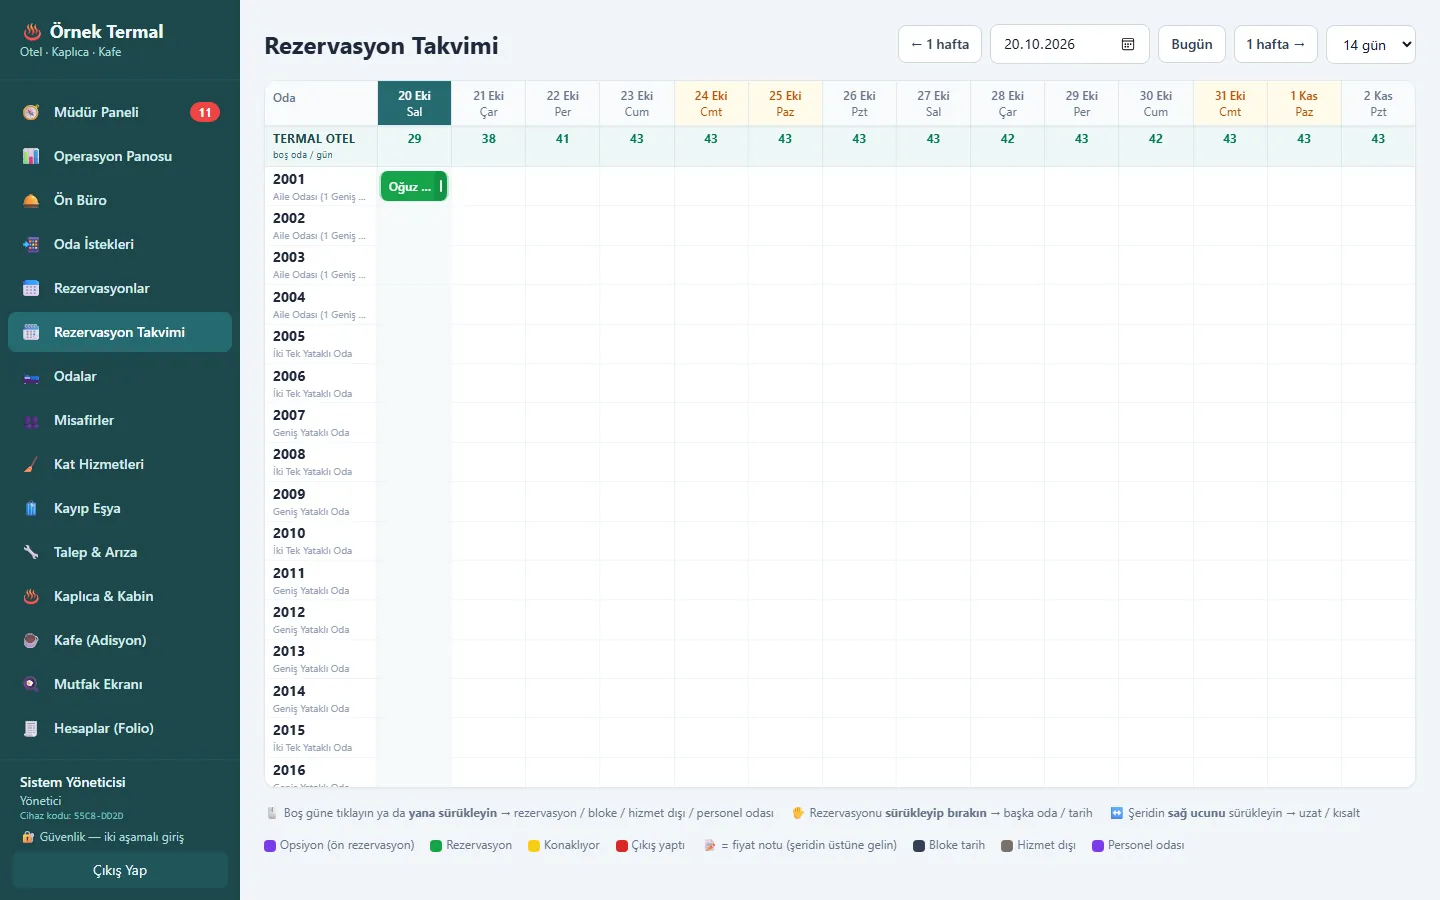The height and width of the screenshot is (900, 1440).
Task: Click the Cihaz kodu 55C8-DD2D text
Action: 72,816
